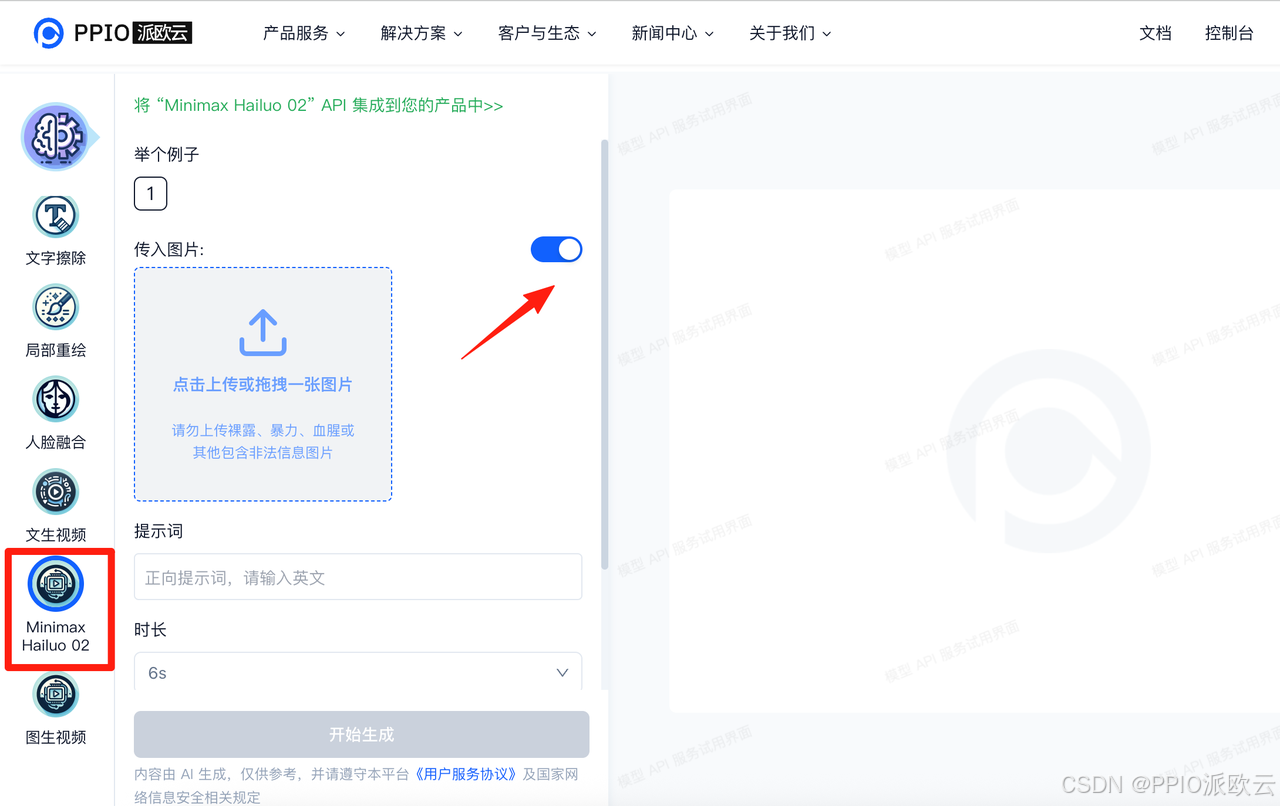Open the 时长 duration dropdown
Viewport: 1280px width, 806px height.
[x=357, y=672]
